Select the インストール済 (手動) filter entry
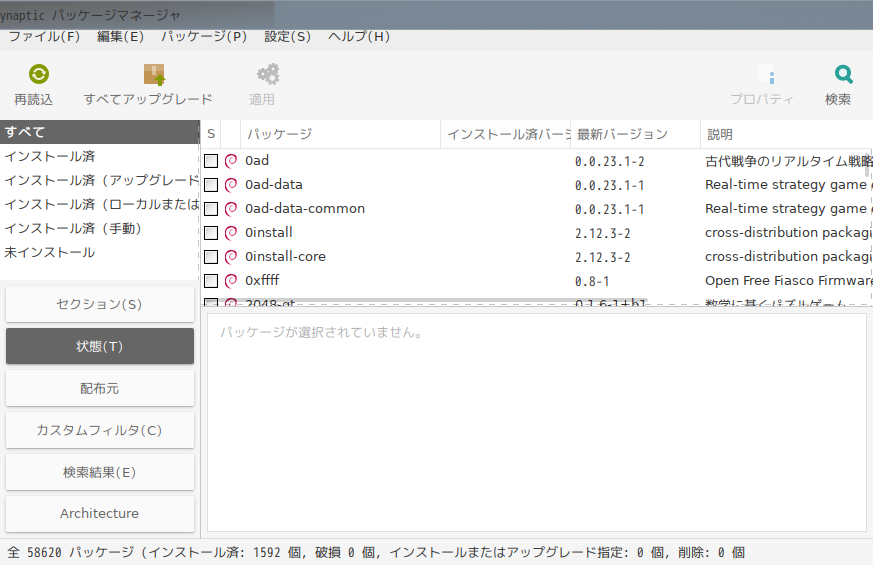The height and width of the screenshot is (565, 873). pos(100,228)
